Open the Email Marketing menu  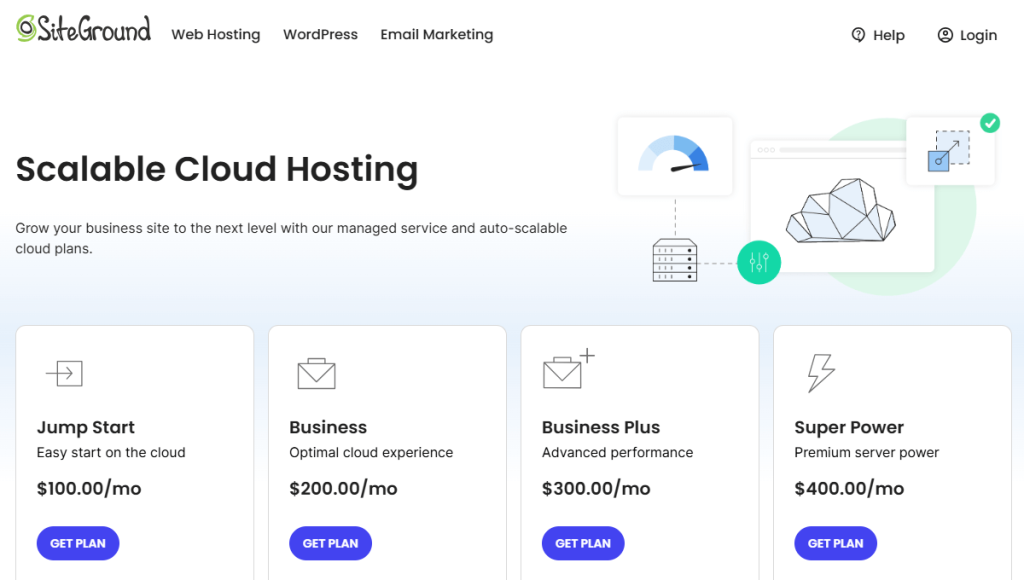point(437,35)
